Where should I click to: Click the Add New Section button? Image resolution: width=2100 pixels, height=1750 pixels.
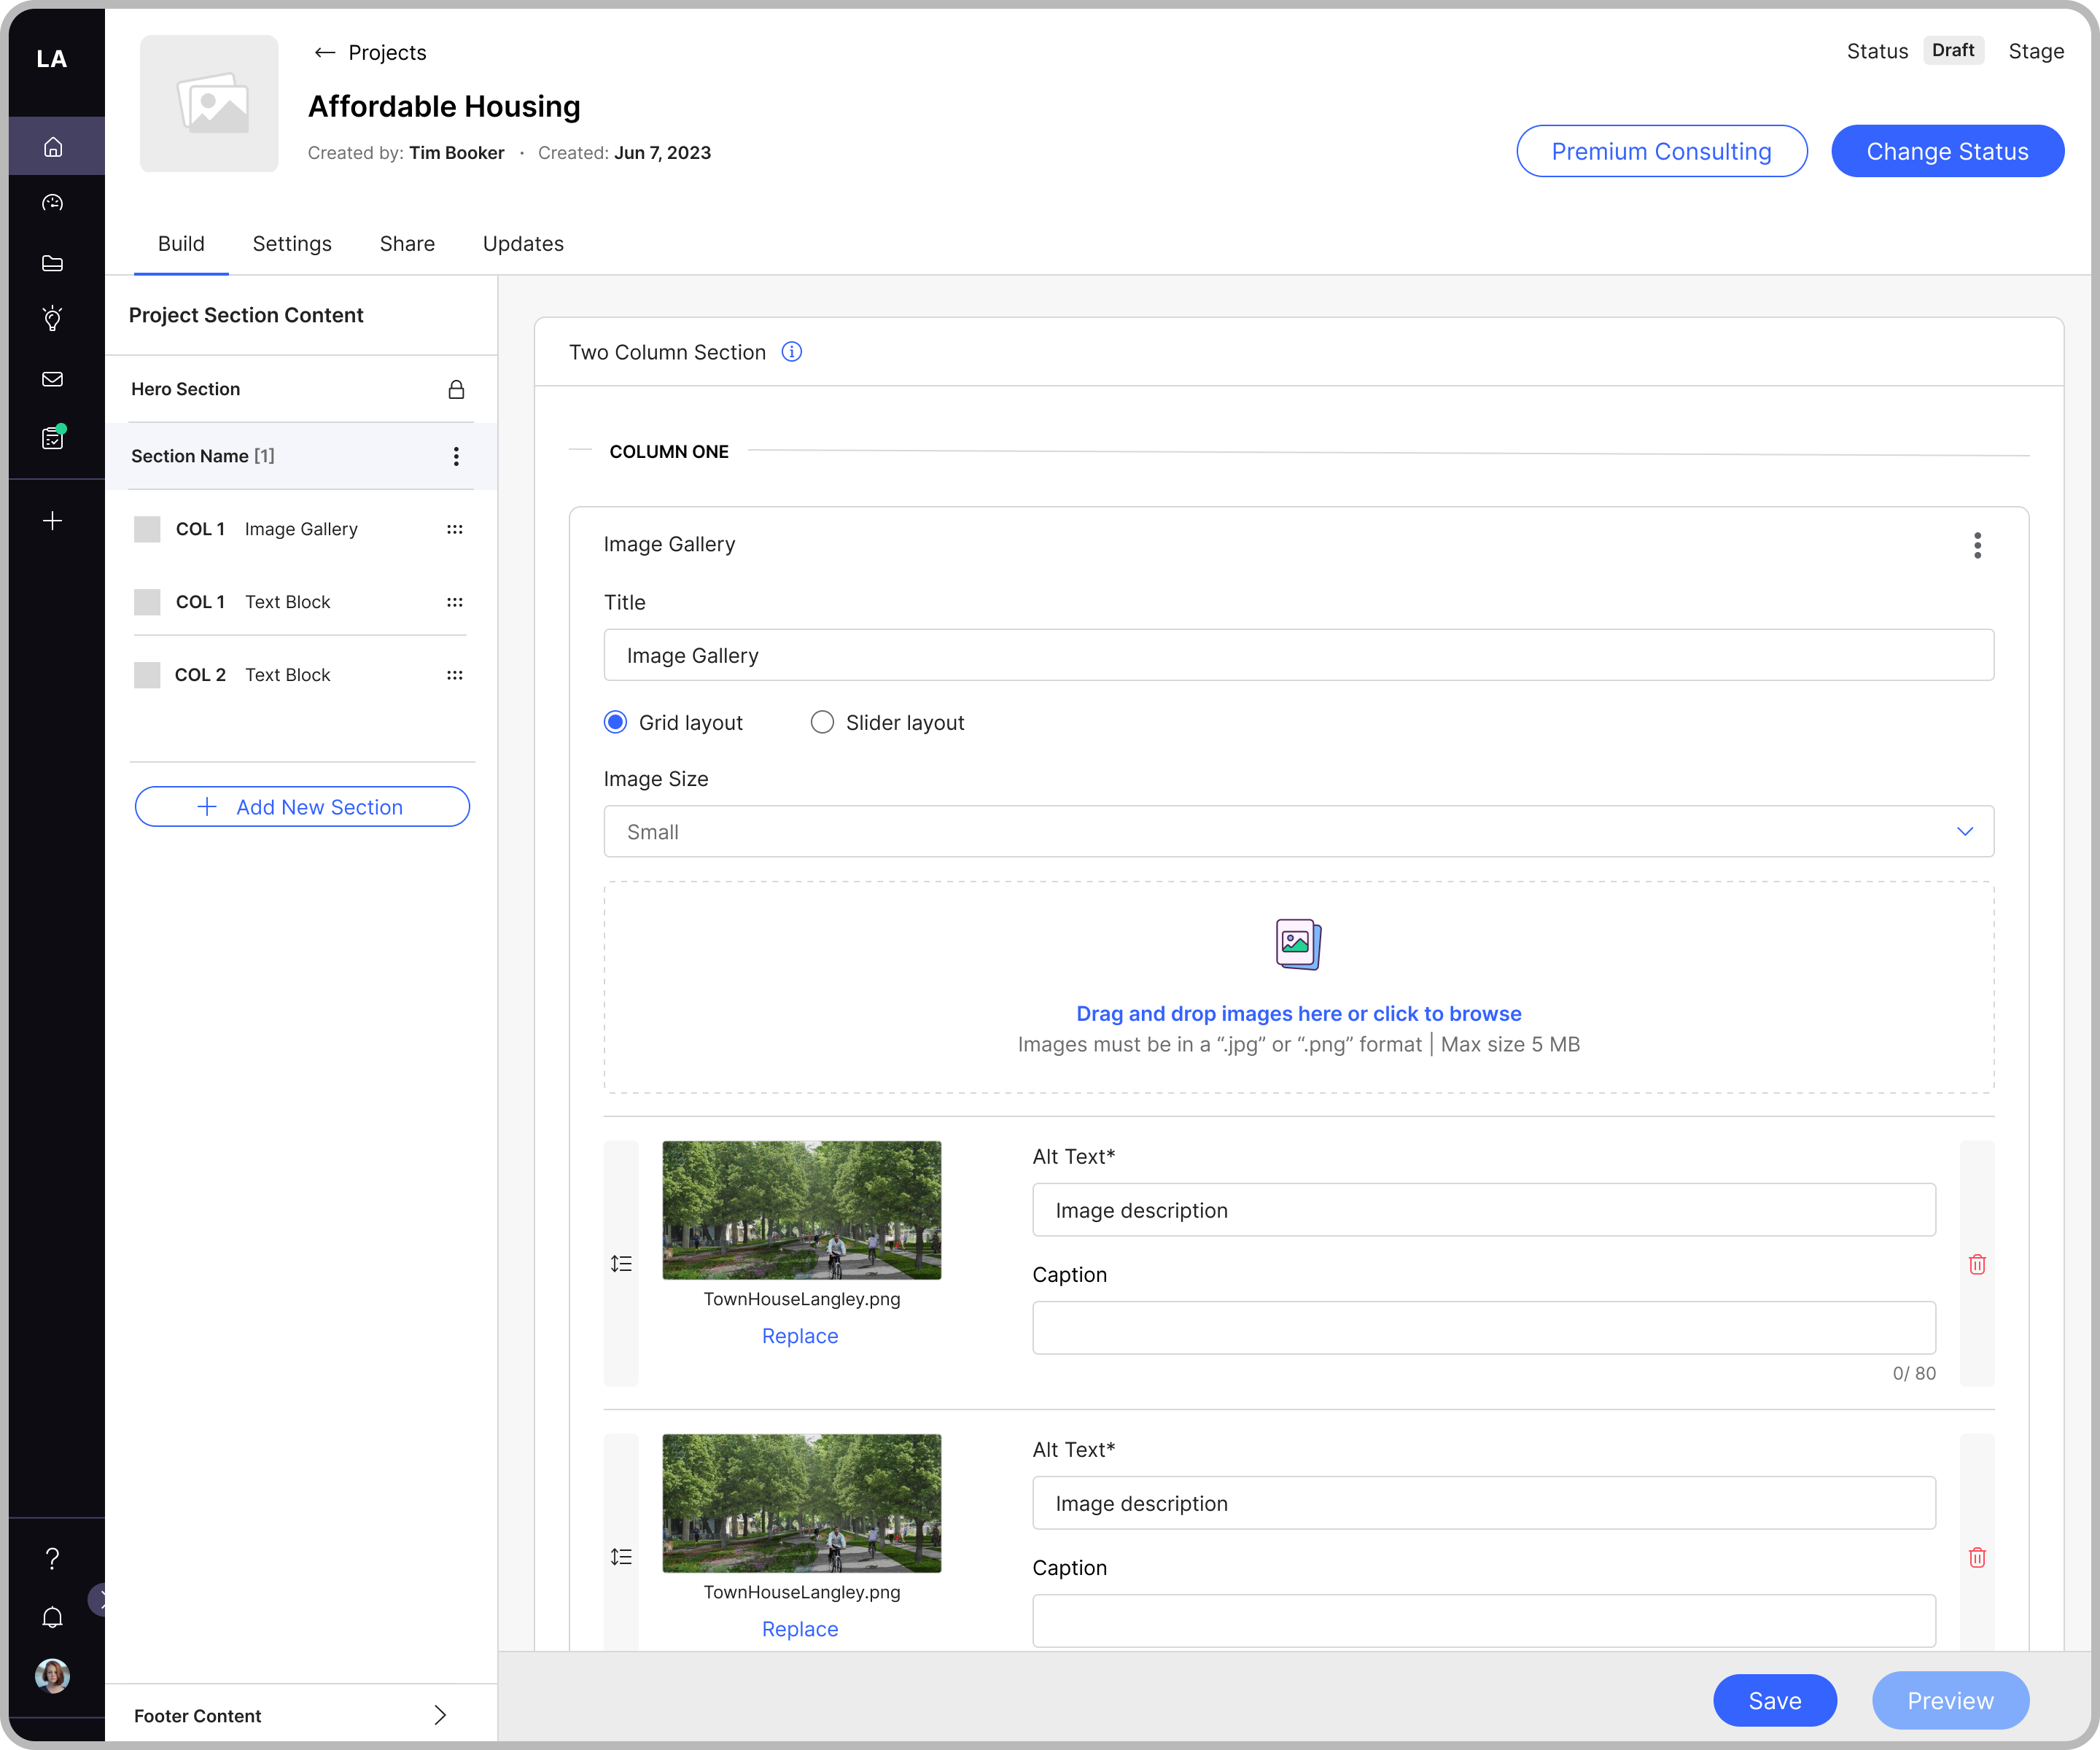pos(302,807)
